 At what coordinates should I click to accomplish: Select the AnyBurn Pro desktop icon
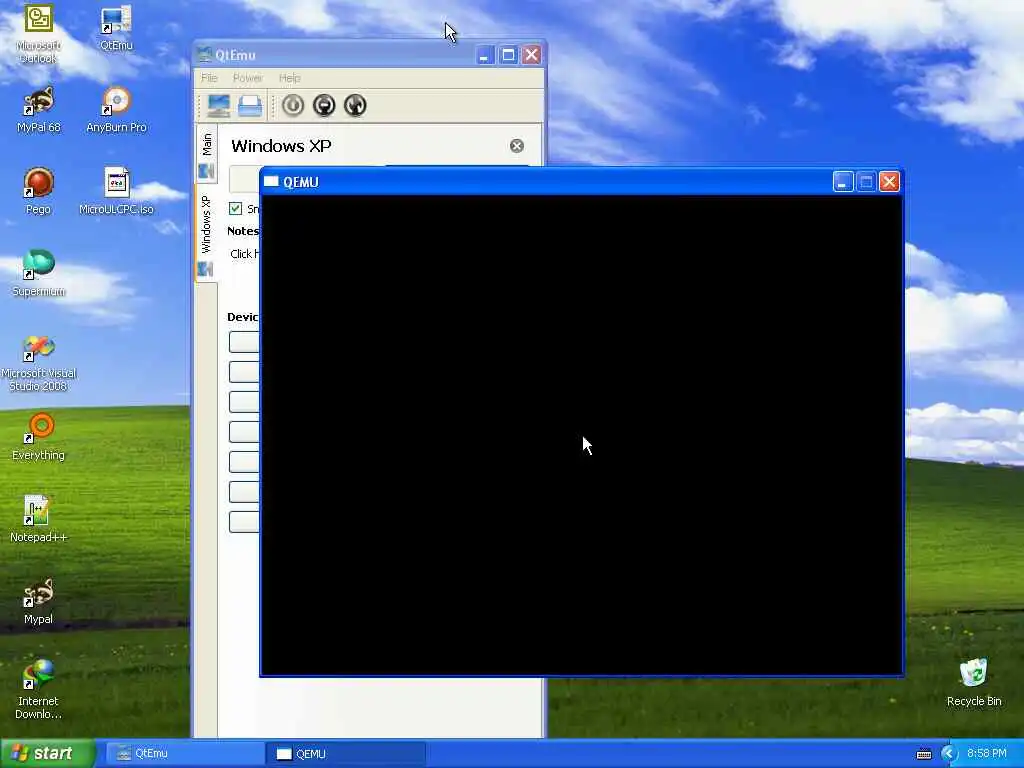point(116,110)
